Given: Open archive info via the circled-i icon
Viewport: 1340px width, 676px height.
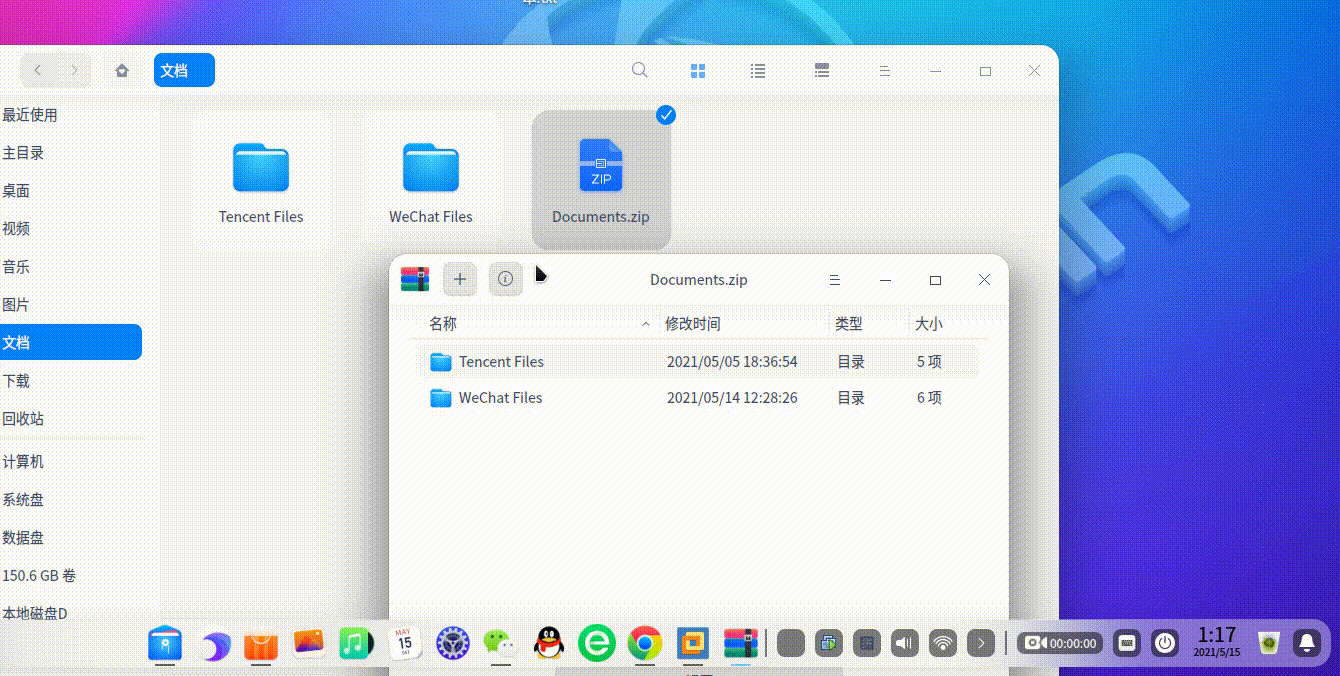Looking at the screenshot, I should pyautogui.click(x=506, y=280).
